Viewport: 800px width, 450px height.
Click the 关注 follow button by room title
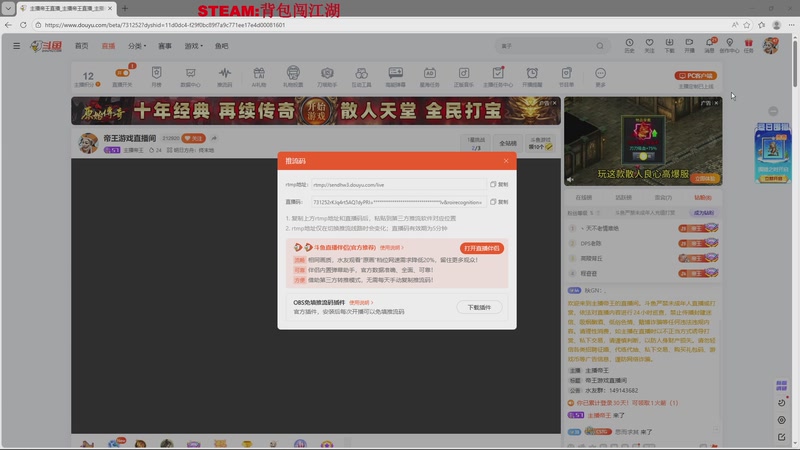[193, 138]
